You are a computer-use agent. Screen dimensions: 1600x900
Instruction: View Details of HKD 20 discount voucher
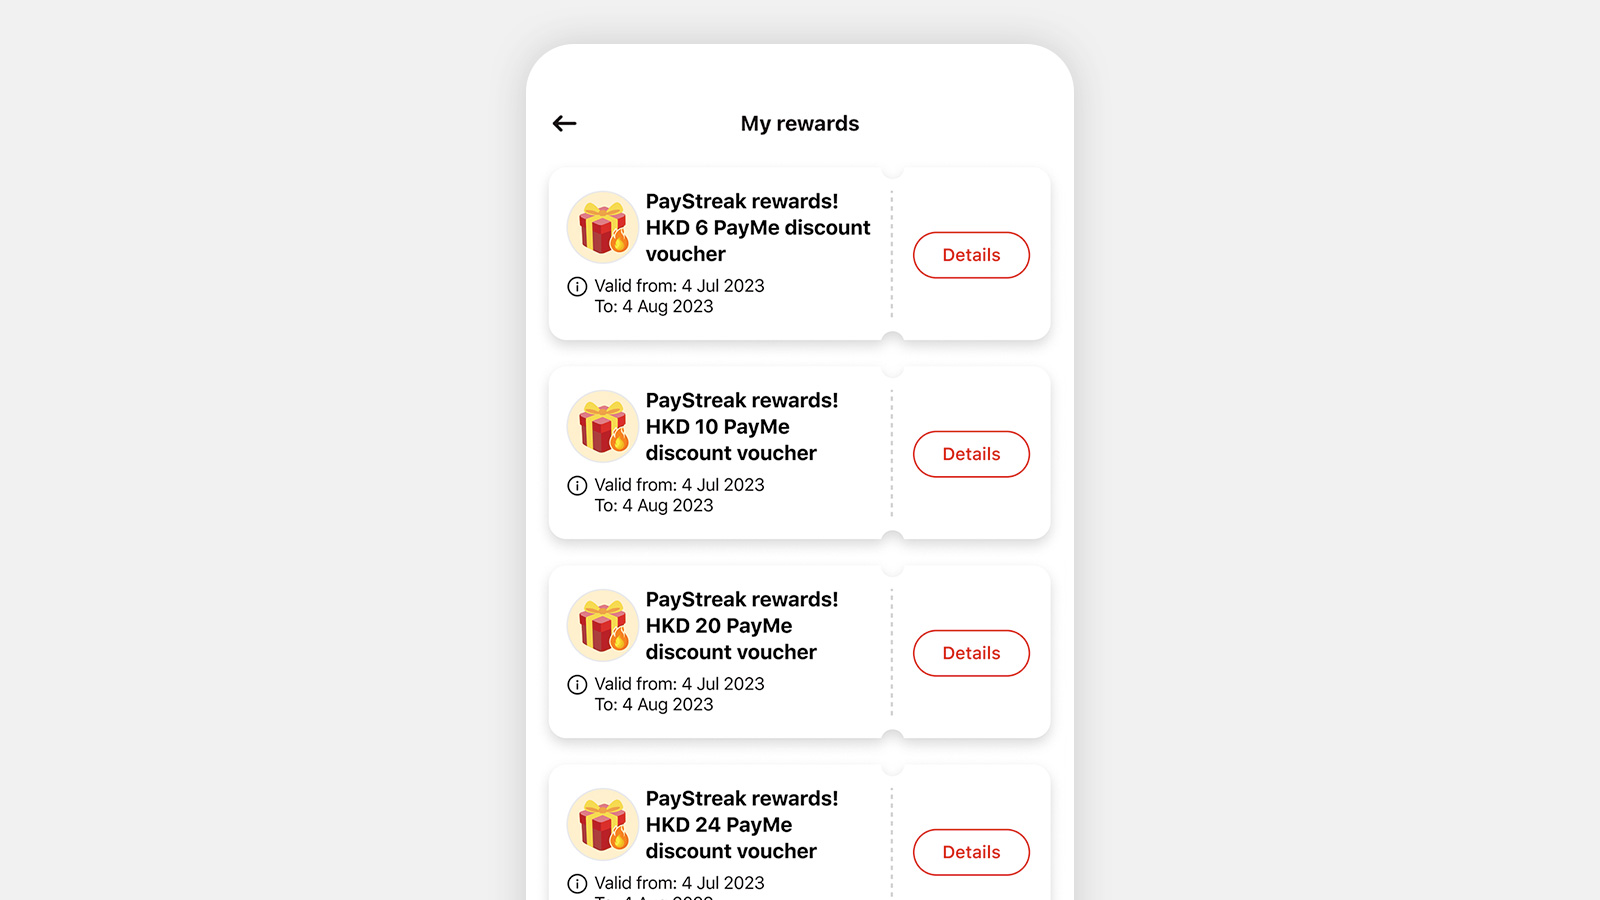click(x=971, y=653)
